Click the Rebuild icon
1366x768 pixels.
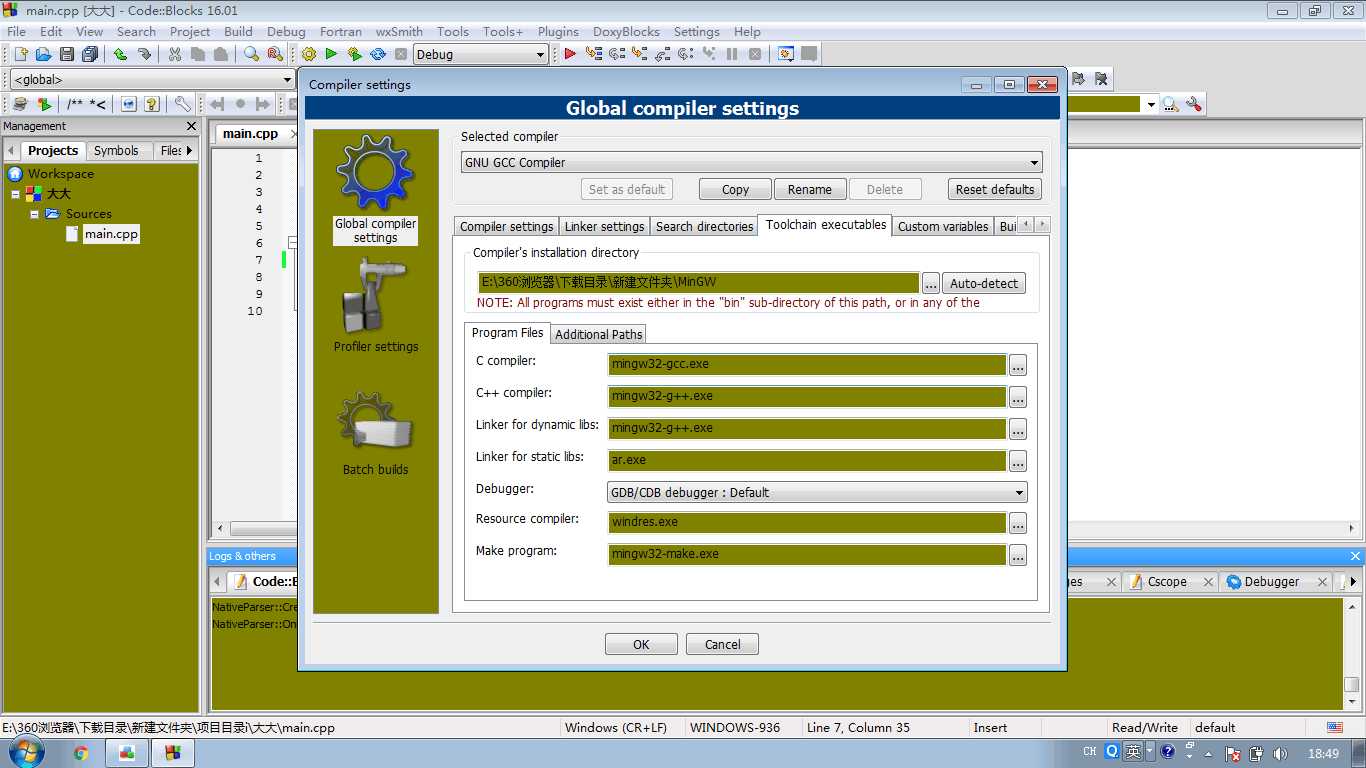pyautogui.click(x=378, y=54)
